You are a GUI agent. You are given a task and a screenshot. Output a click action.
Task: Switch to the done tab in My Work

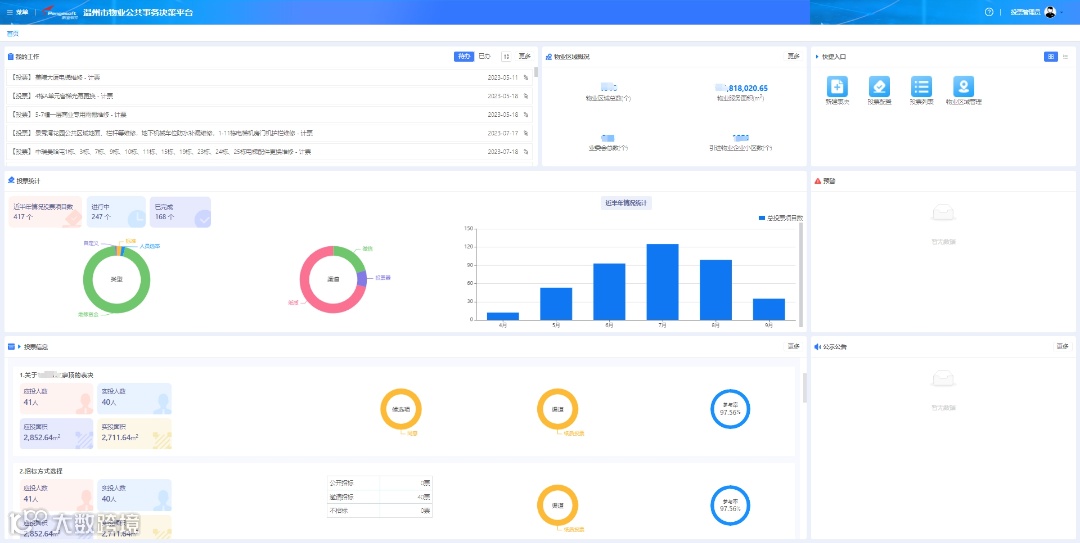(484, 57)
